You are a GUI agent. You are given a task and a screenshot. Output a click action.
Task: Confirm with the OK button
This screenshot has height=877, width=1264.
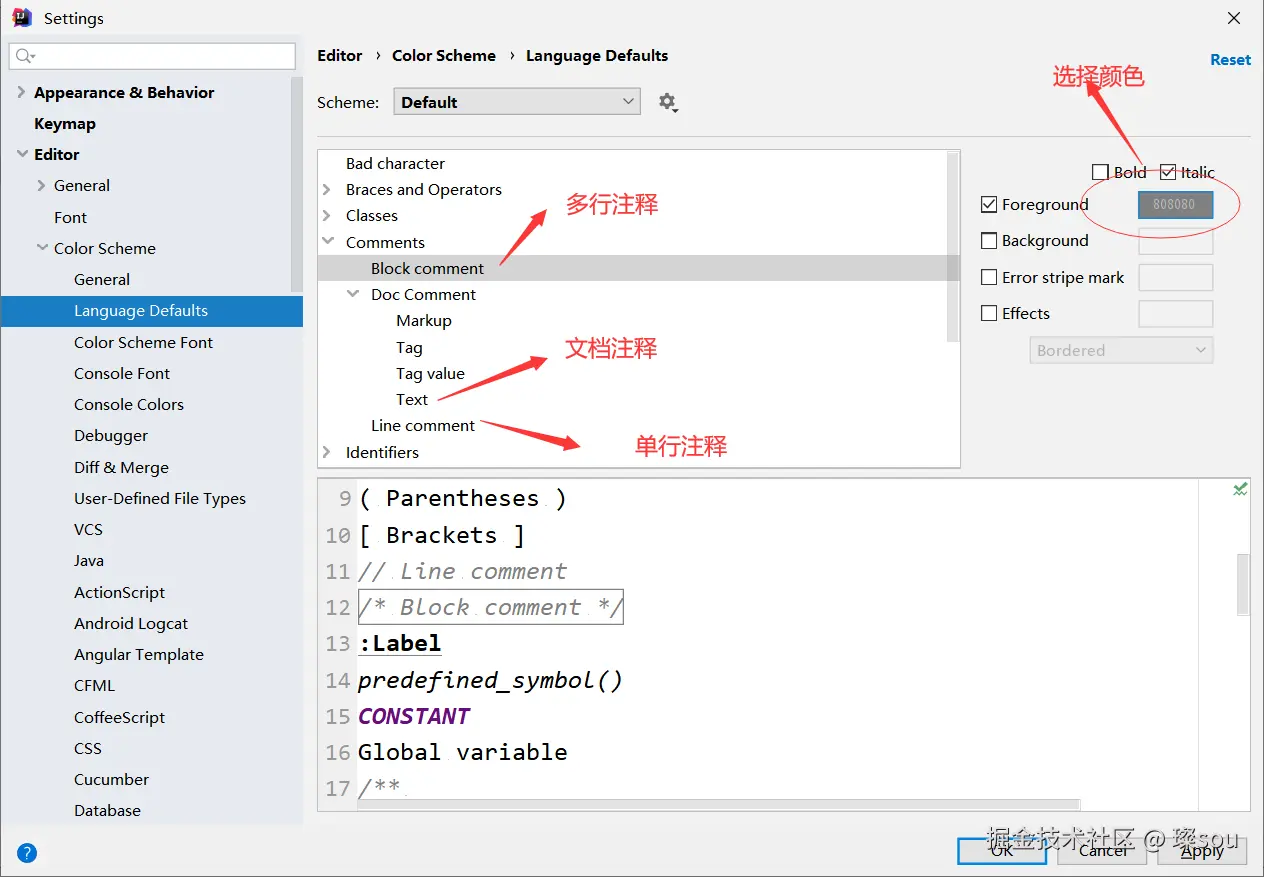1002,851
